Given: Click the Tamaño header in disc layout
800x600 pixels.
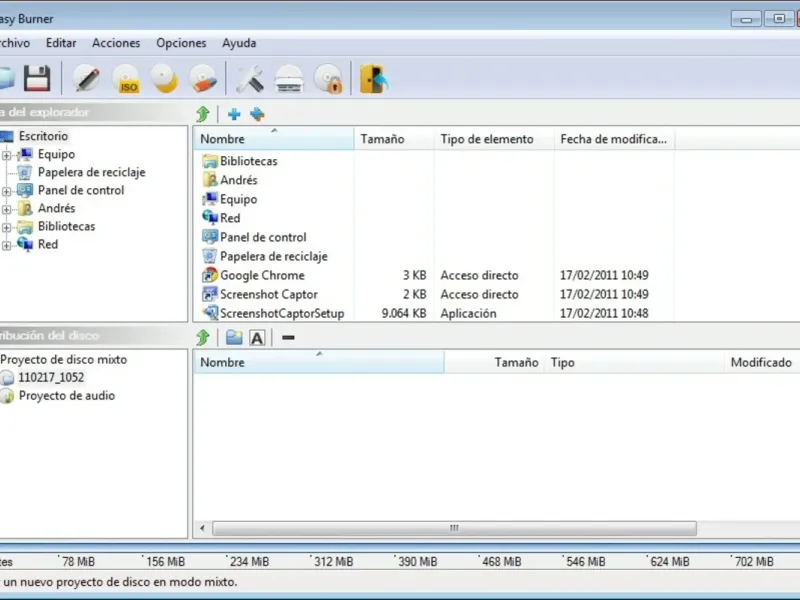Looking at the screenshot, I should point(494,362).
